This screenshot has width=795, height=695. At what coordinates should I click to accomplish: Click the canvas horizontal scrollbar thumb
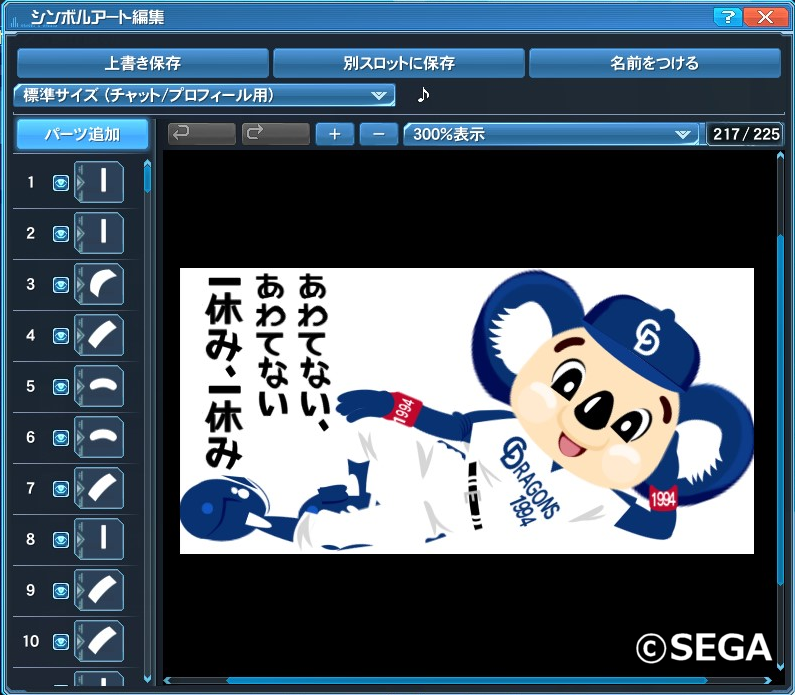pyautogui.click(x=466, y=680)
